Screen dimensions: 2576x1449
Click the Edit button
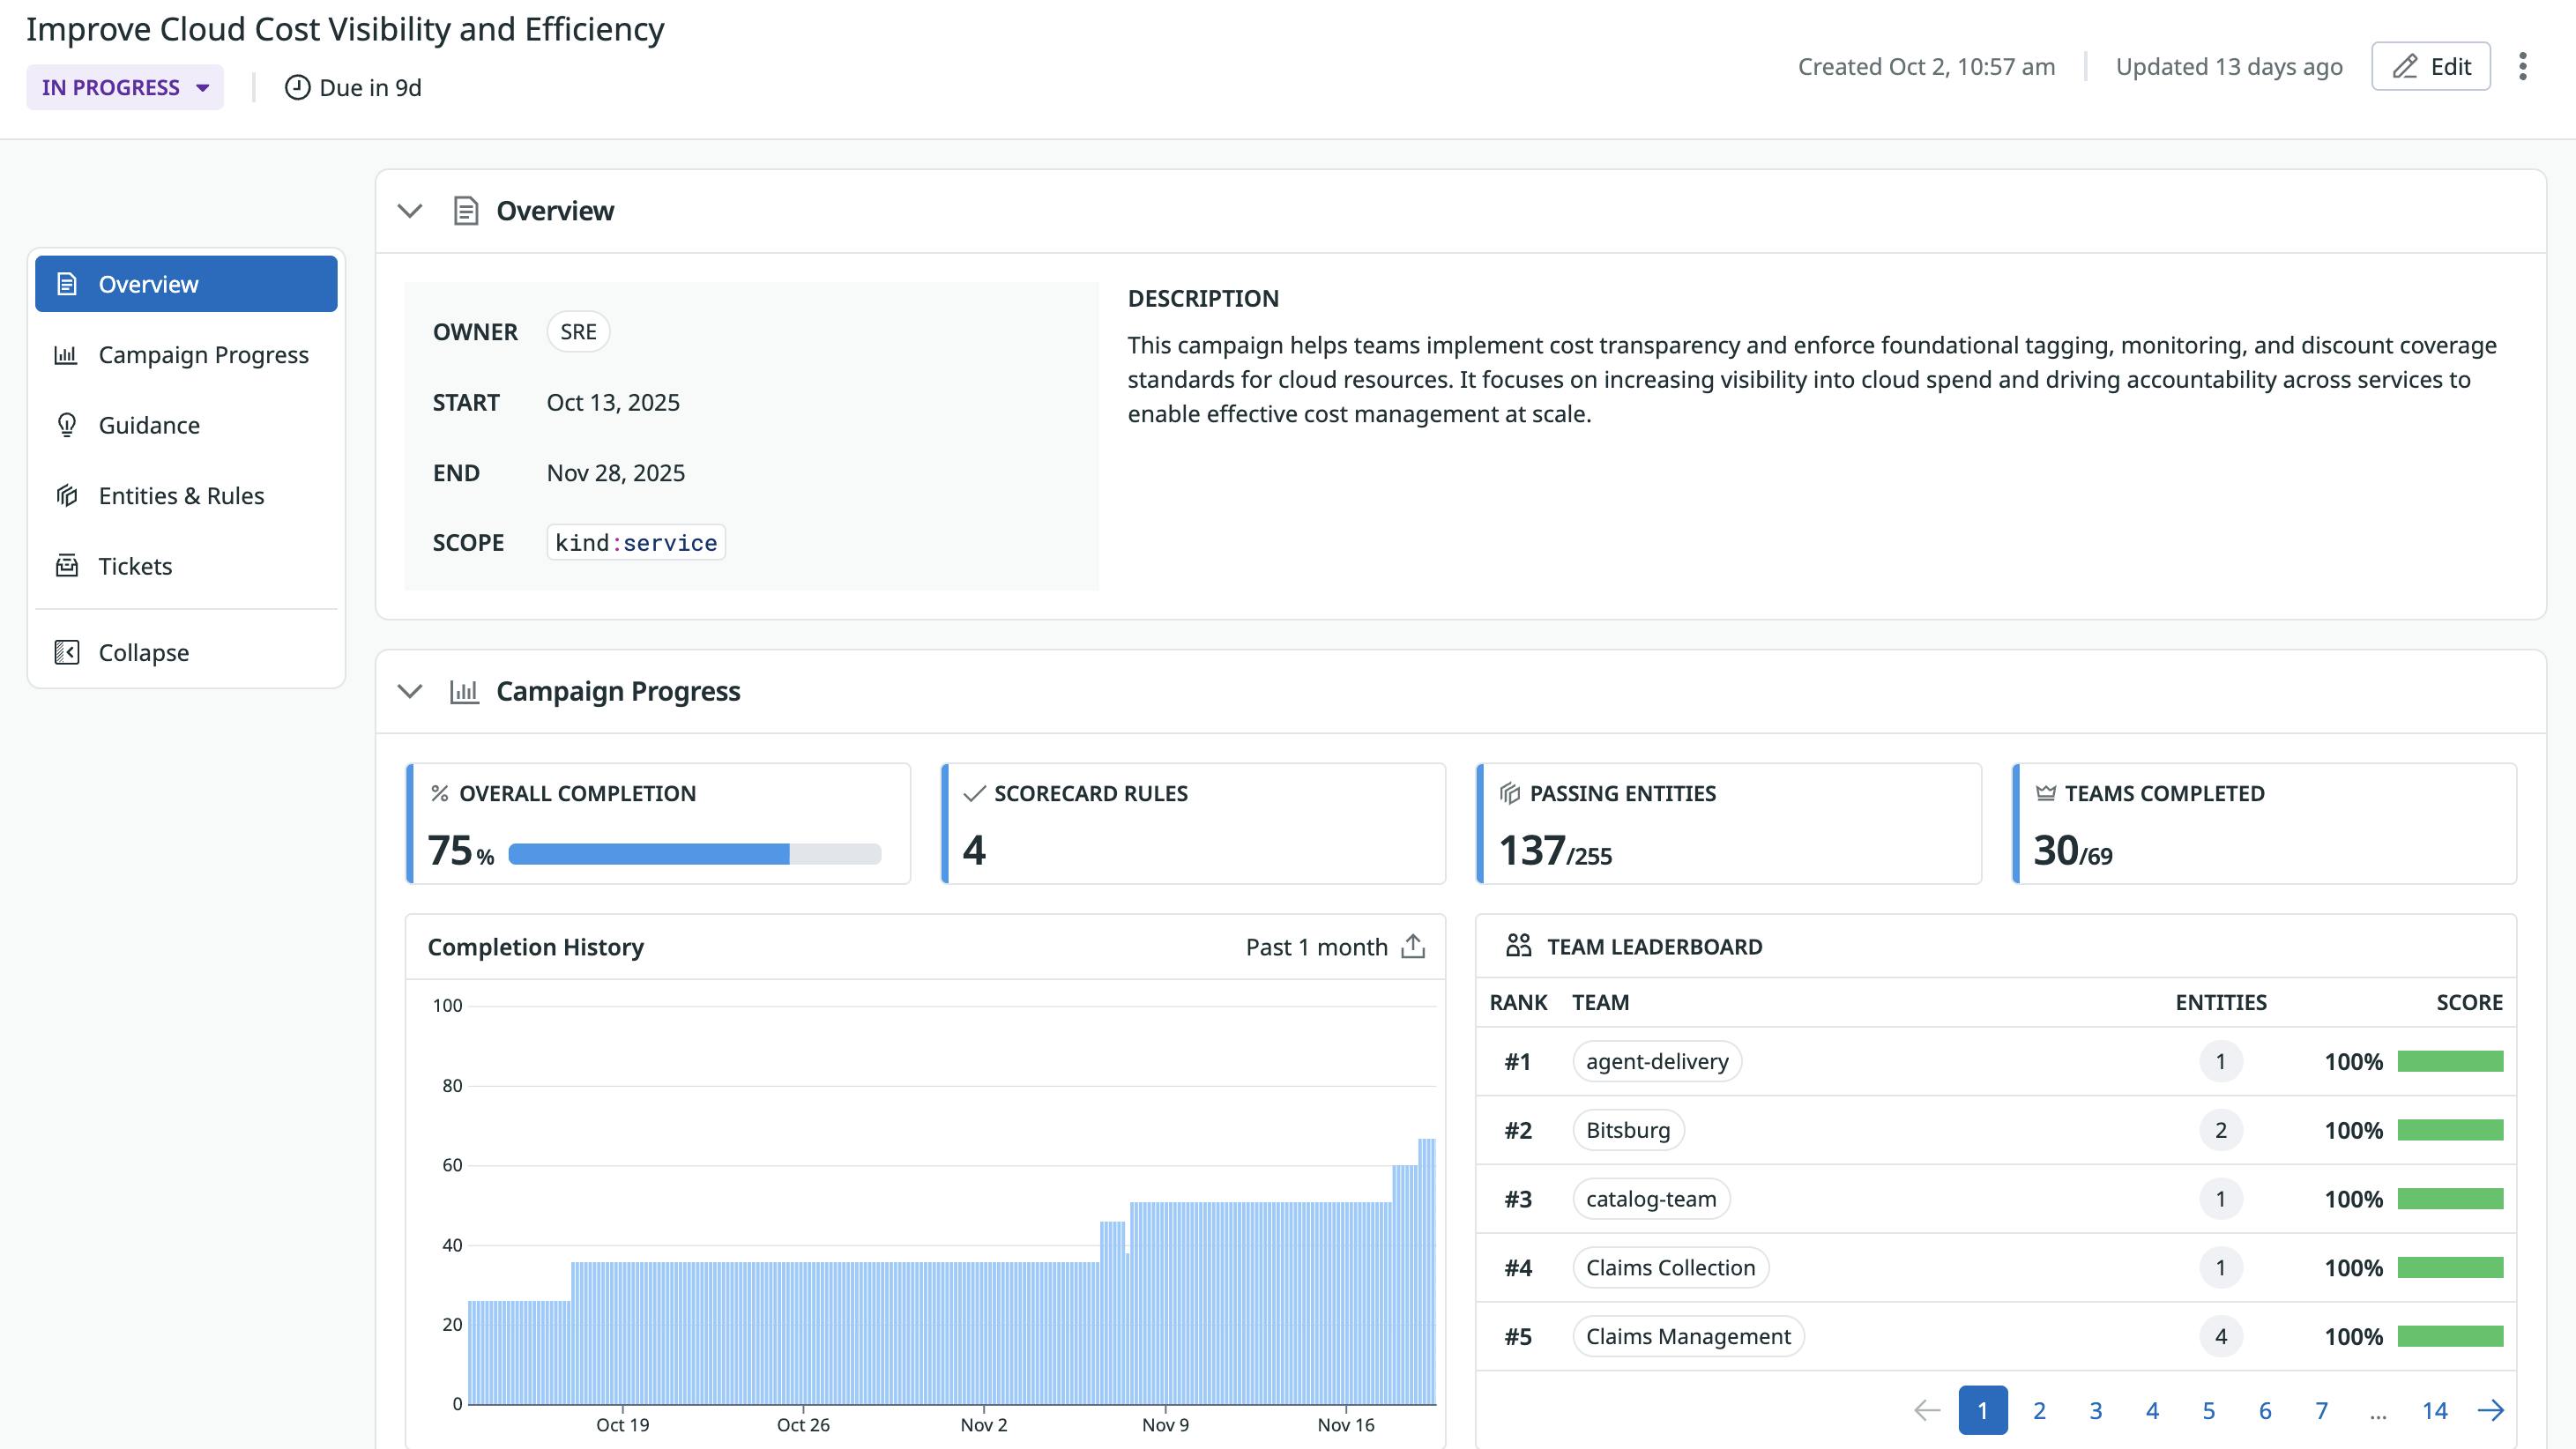coord(2430,66)
